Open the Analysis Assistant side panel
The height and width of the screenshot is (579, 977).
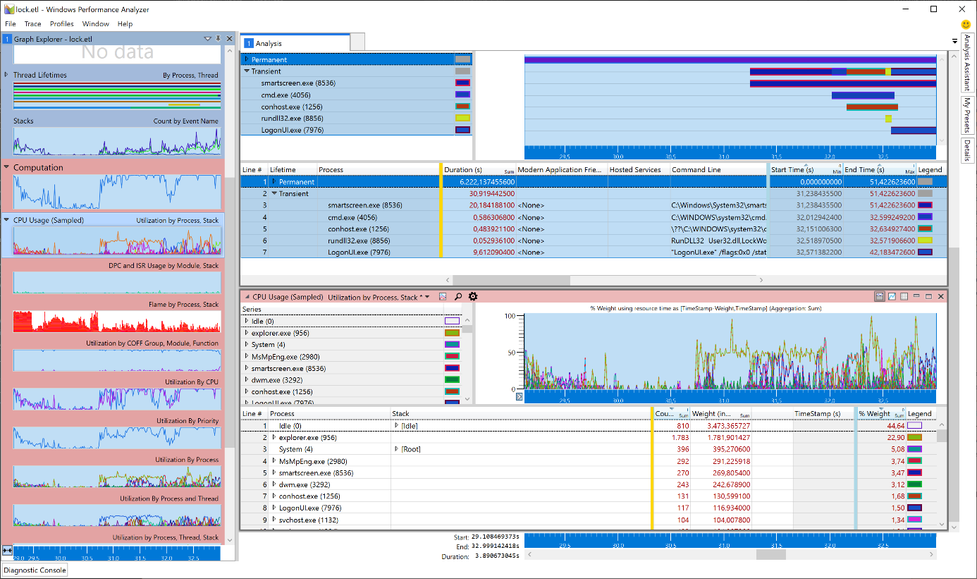[968, 62]
